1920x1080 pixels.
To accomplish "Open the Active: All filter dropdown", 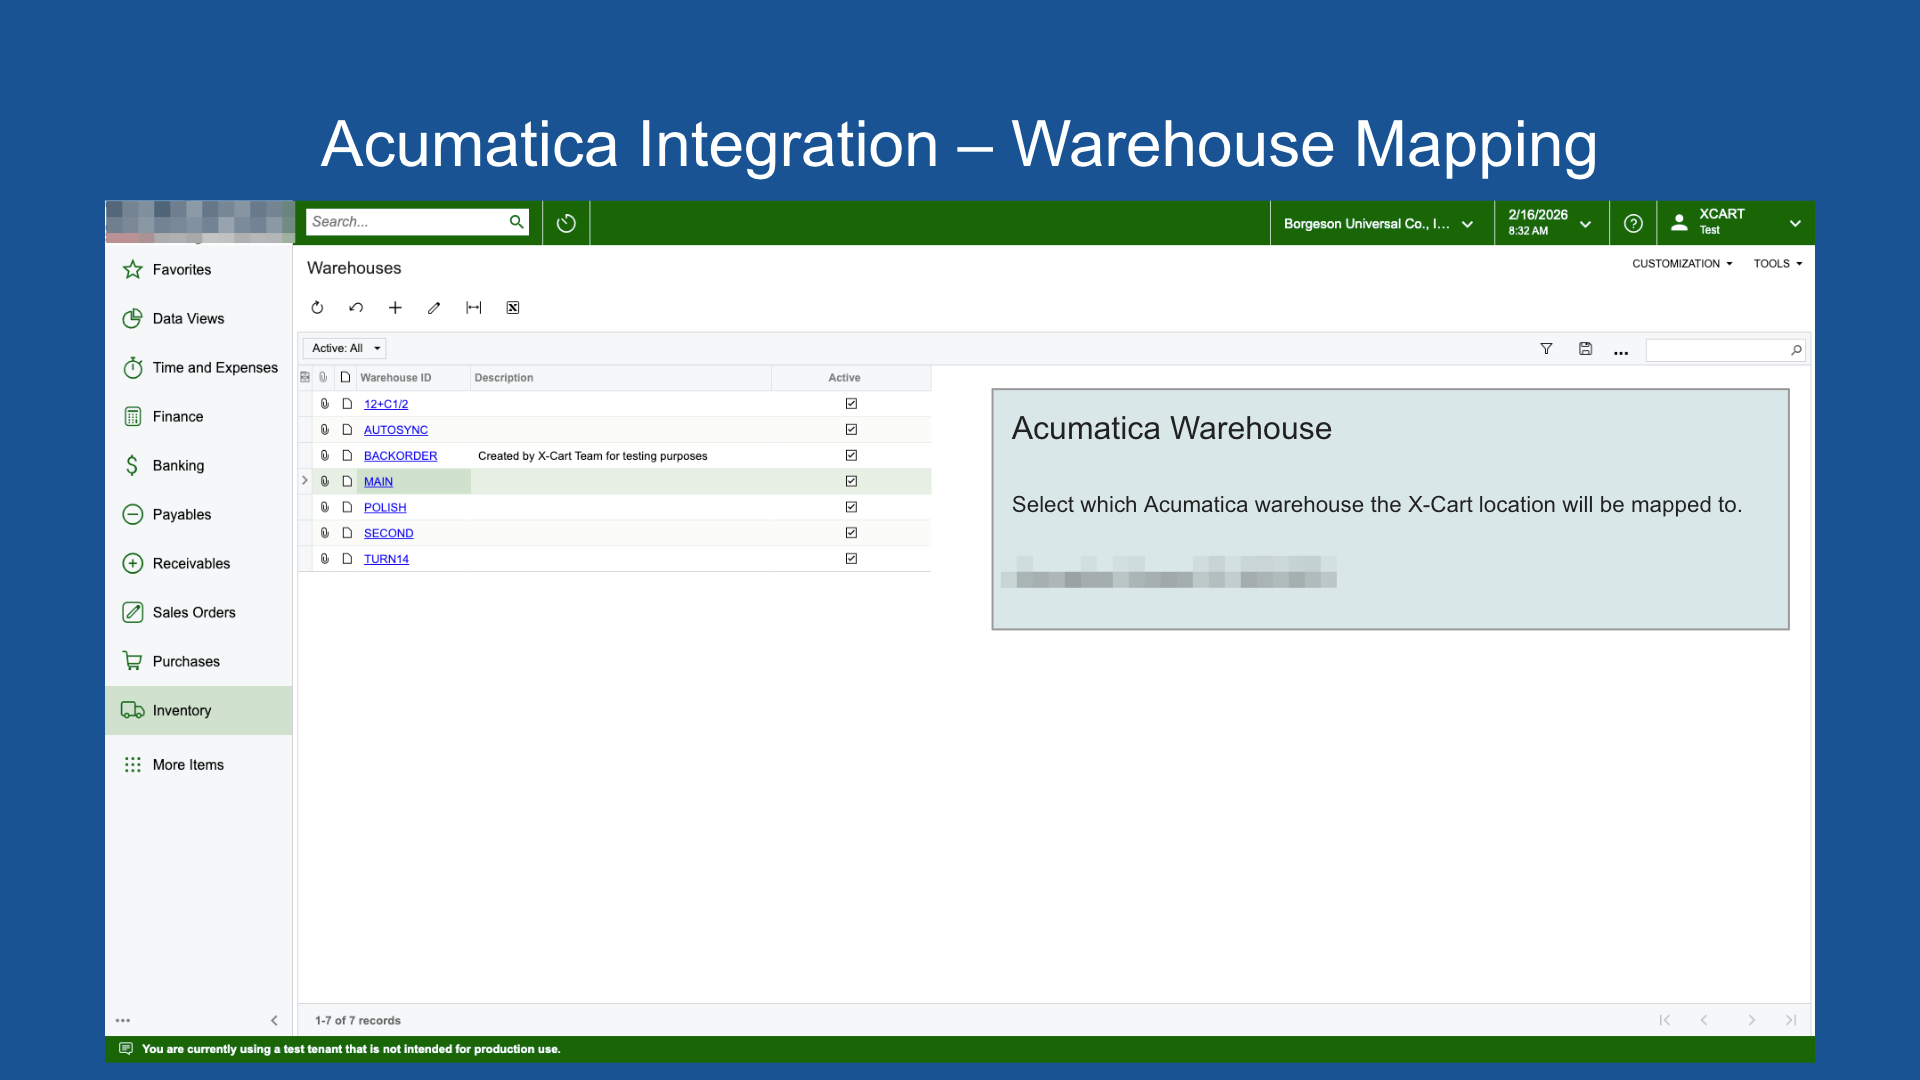I will 345,349.
